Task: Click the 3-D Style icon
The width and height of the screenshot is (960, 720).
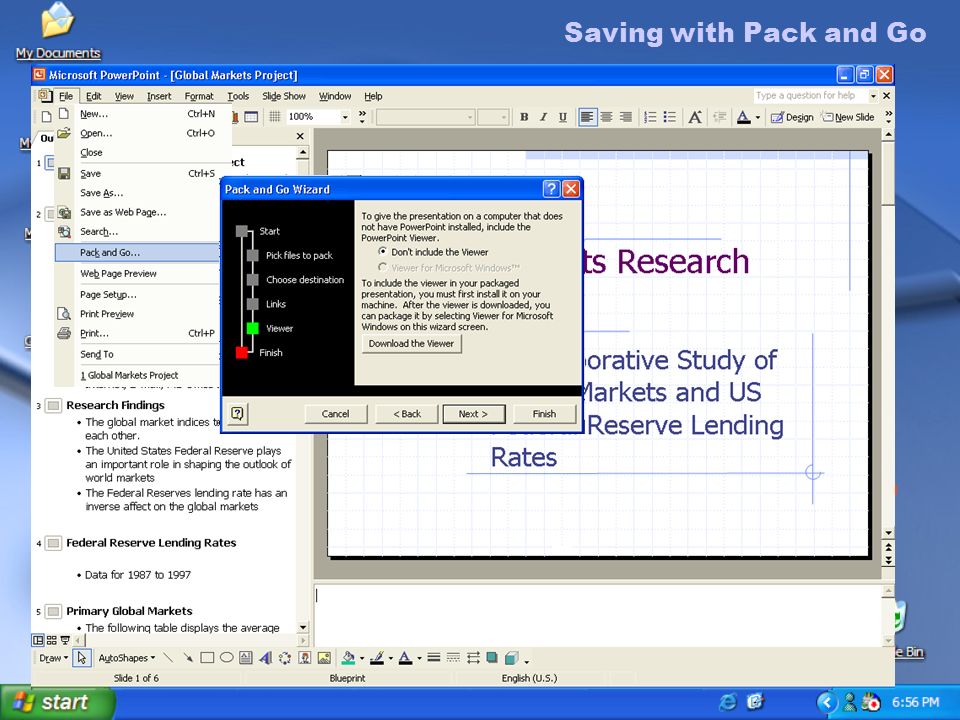Action: click(x=512, y=658)
